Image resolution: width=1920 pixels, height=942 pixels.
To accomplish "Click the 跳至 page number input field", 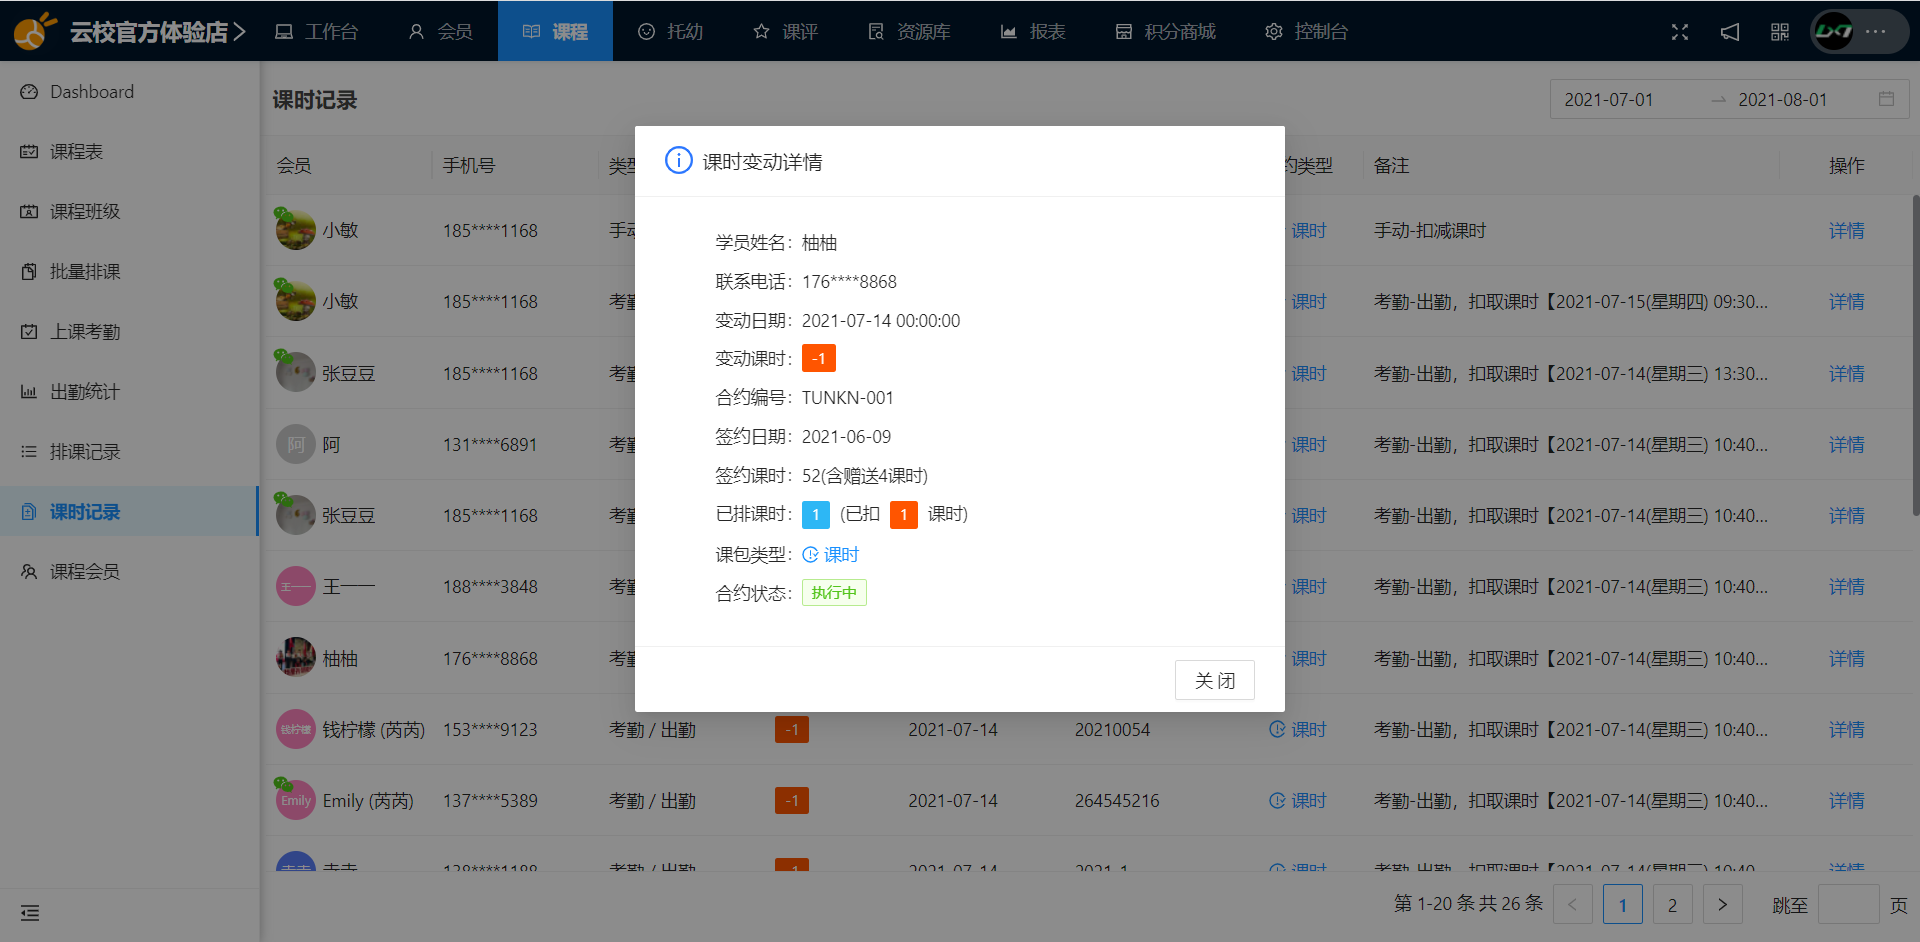I will (x=1848, y=904).
